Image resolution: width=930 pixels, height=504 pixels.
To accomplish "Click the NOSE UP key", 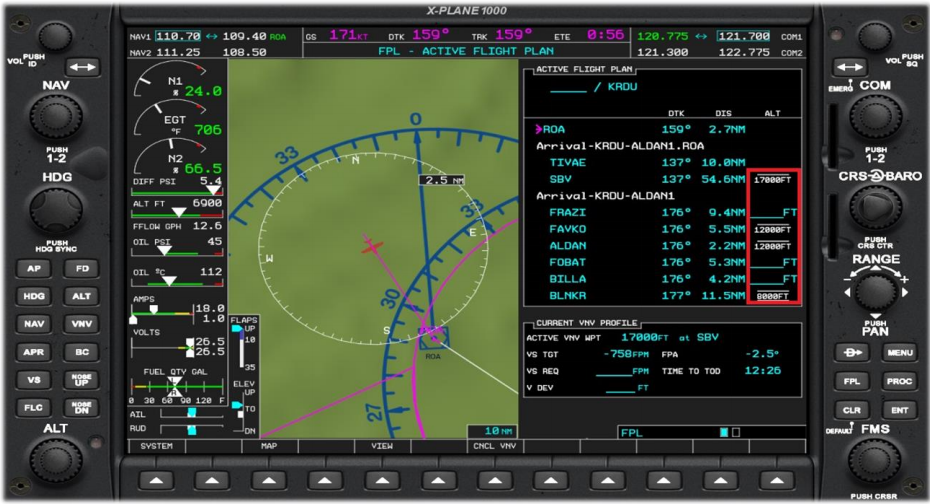I will tap(82, 379).
